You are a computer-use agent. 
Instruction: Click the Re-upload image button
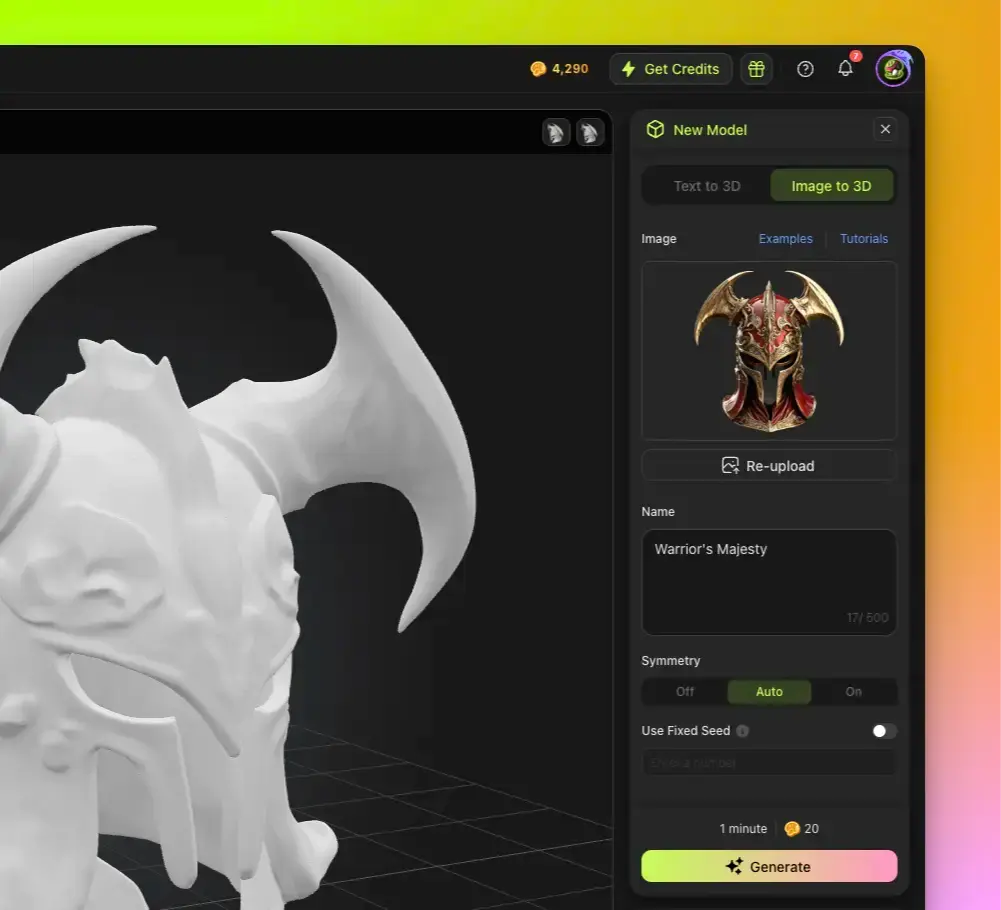(768, 466)
